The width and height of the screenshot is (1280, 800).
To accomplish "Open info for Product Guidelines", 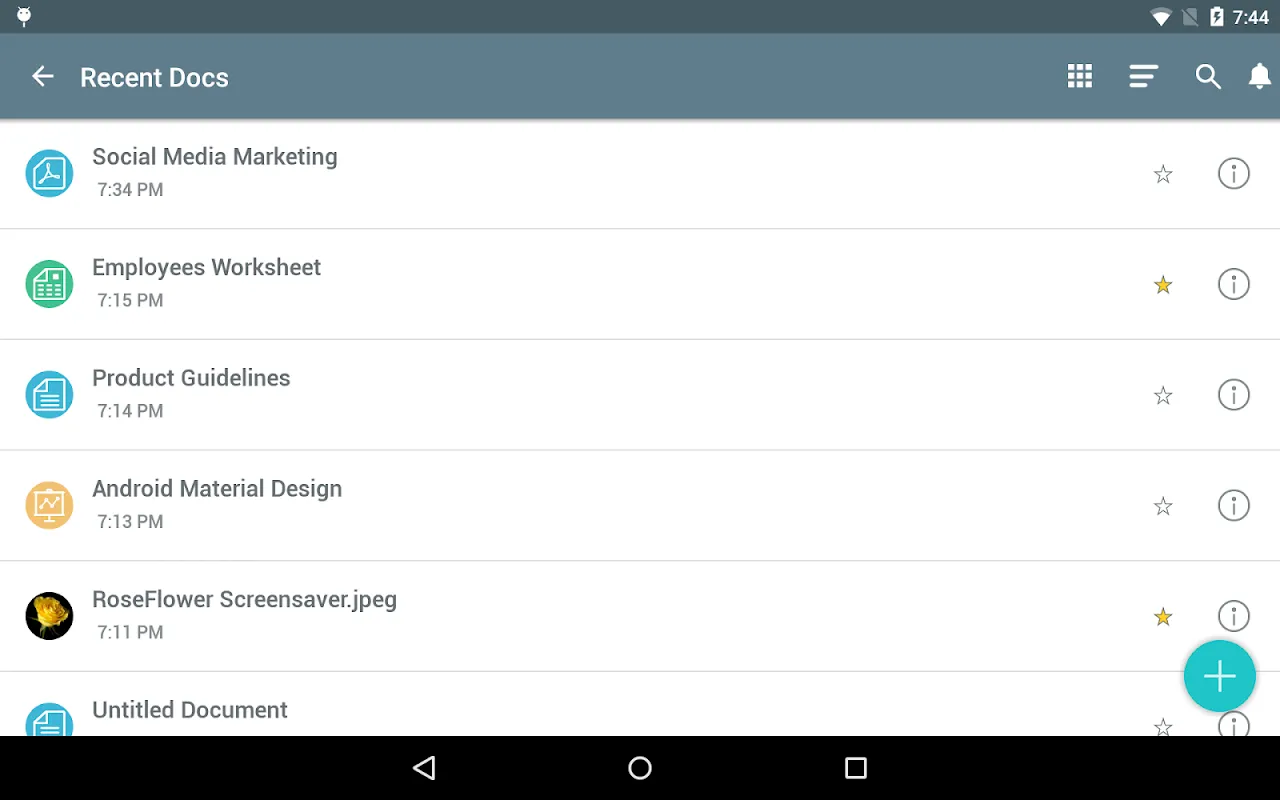I will click(1233, 395).
